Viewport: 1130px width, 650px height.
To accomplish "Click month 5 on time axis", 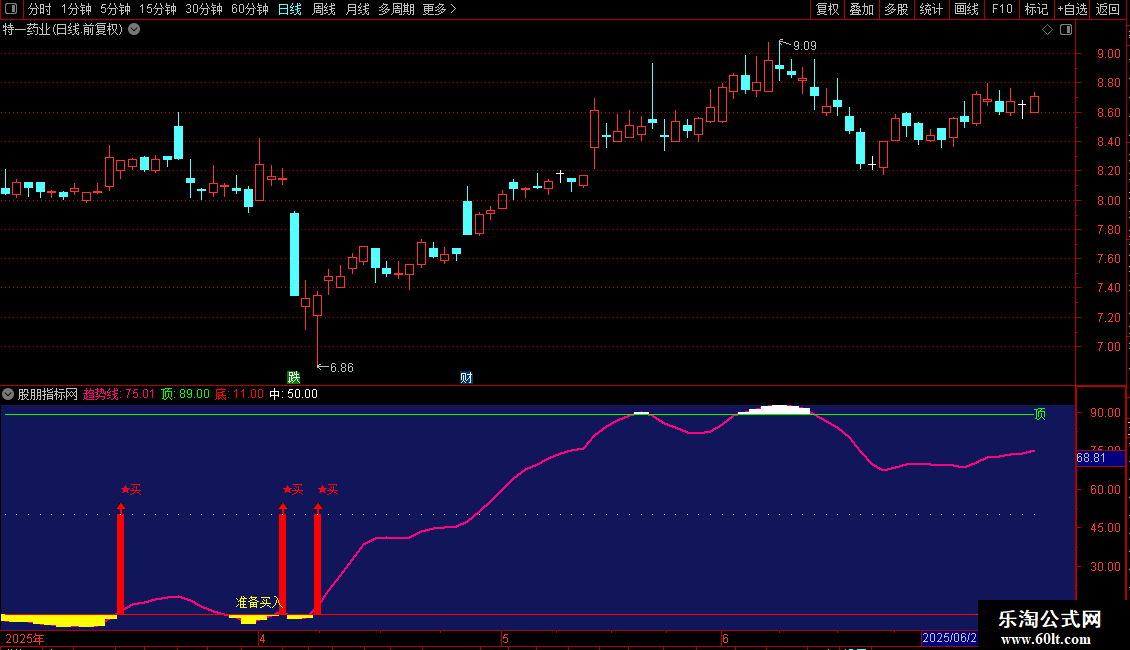I will (x=505, y=638).
